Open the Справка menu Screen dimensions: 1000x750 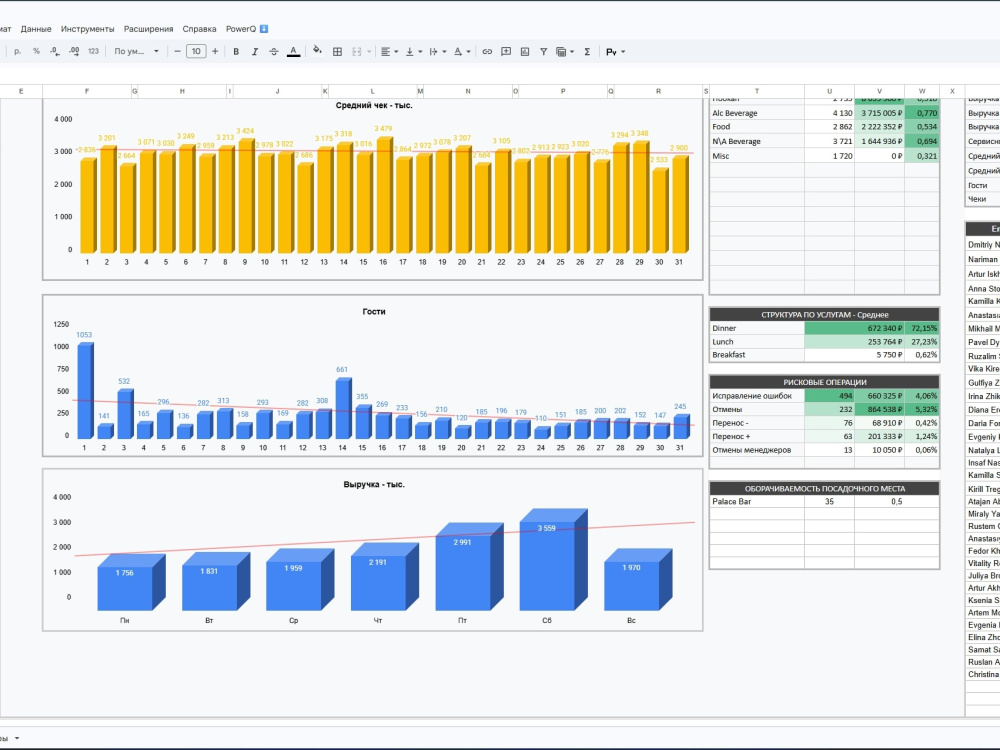coord(199,29)
